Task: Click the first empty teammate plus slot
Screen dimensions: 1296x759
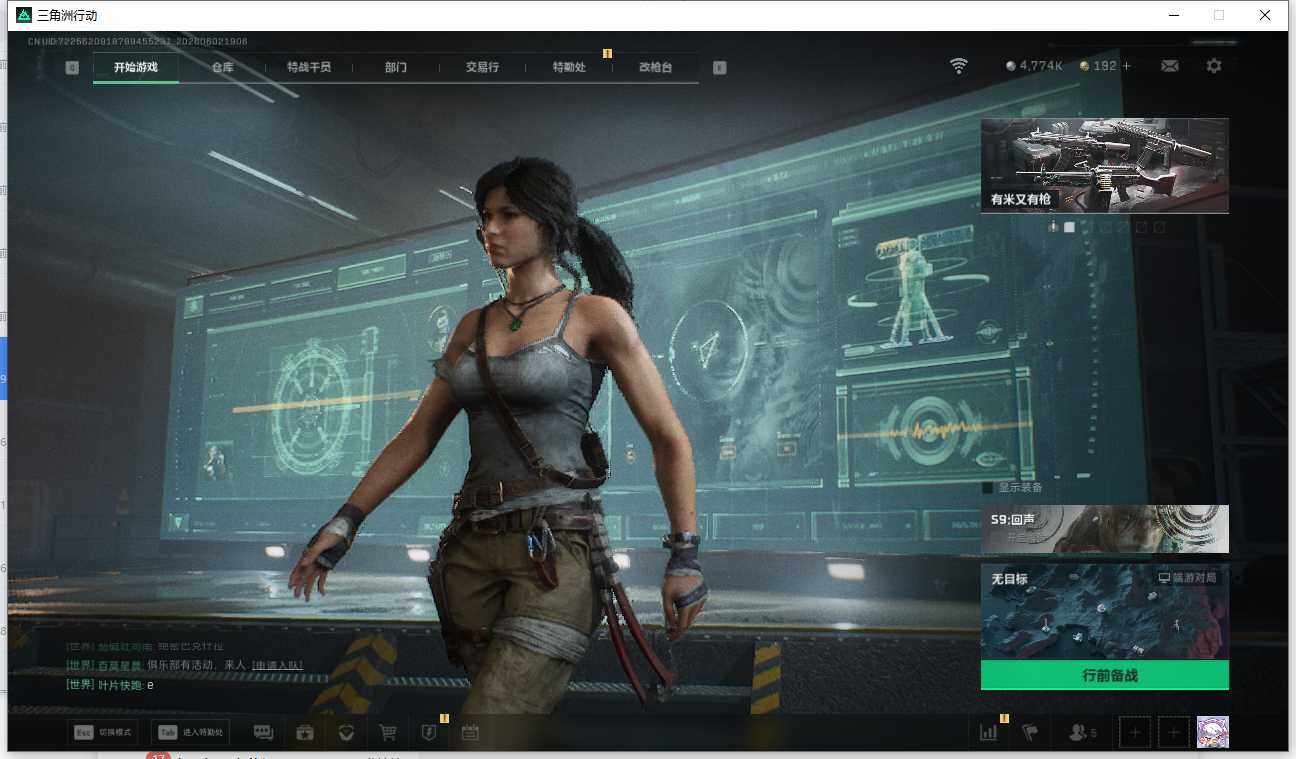Action: [x=1135, y=732]
